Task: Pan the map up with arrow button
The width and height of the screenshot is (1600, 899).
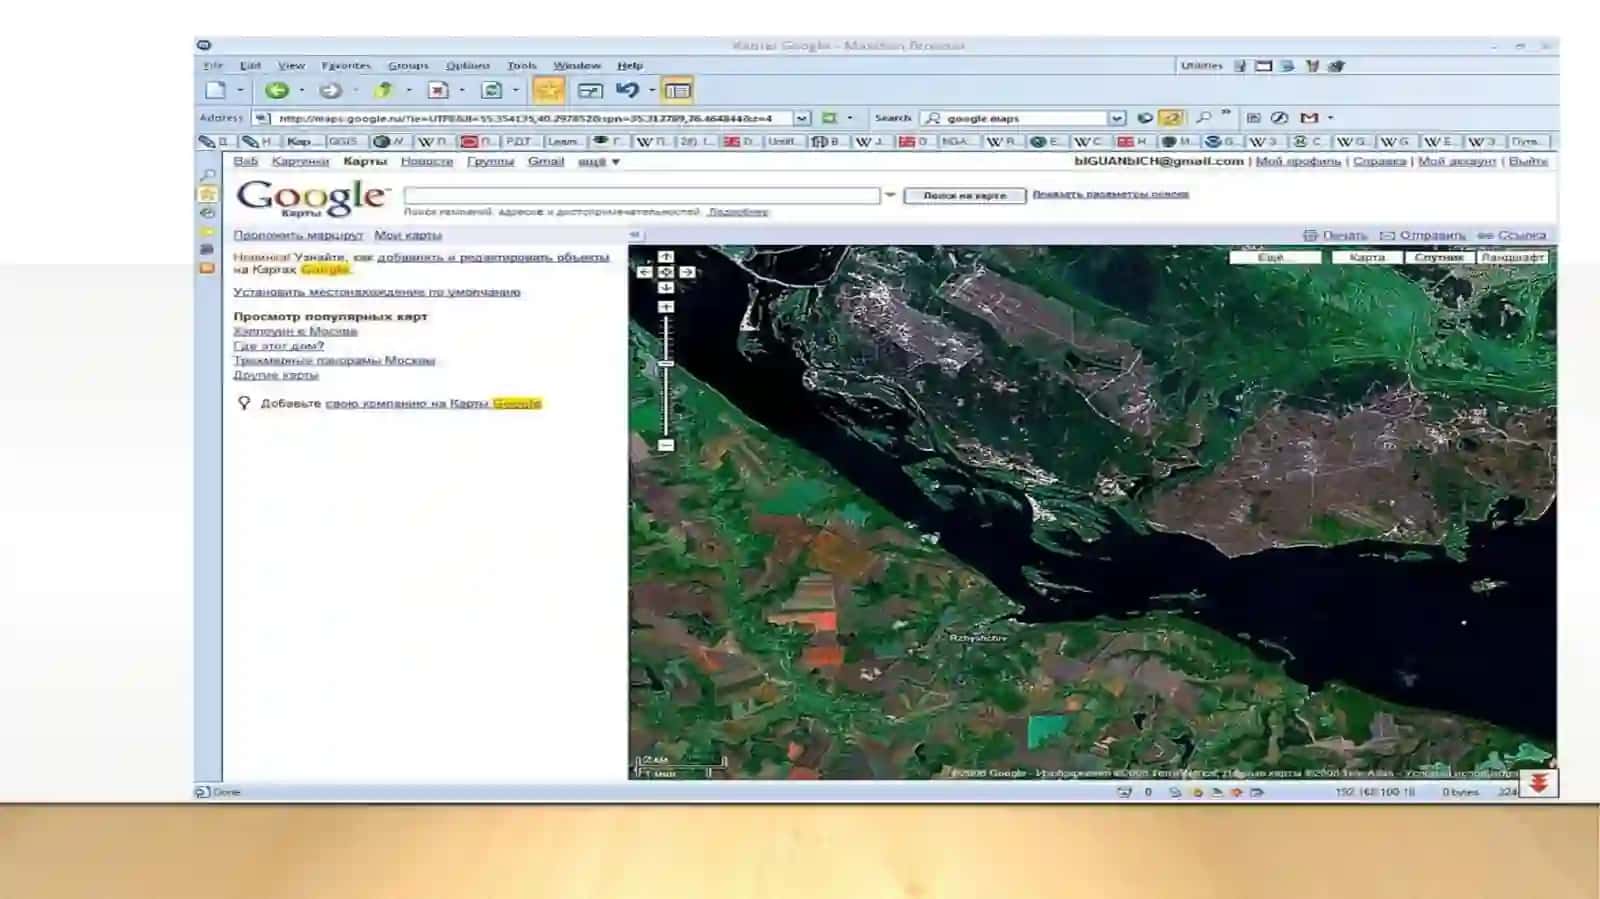Action: pos(666,257)
